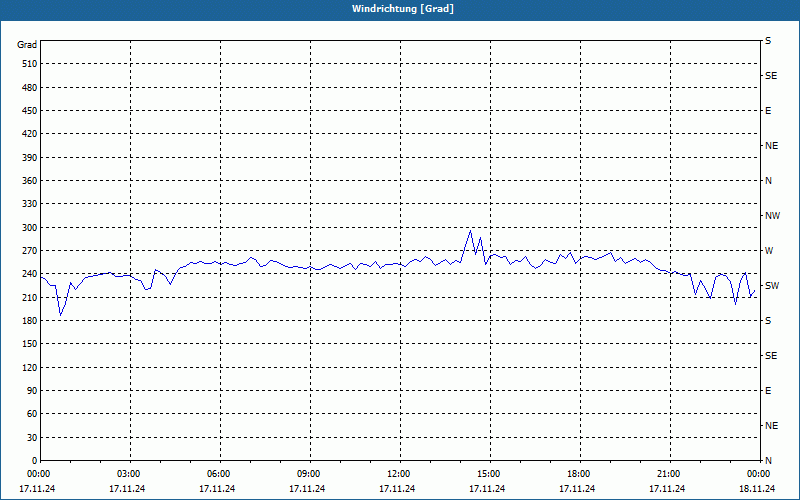Click S compass label beside the 180 gridline
This screenshot has width=800, height=500.
[768, 321]
